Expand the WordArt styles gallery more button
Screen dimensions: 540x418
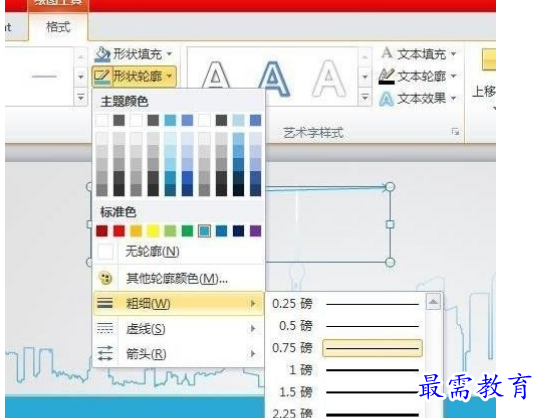pos(365,97)
